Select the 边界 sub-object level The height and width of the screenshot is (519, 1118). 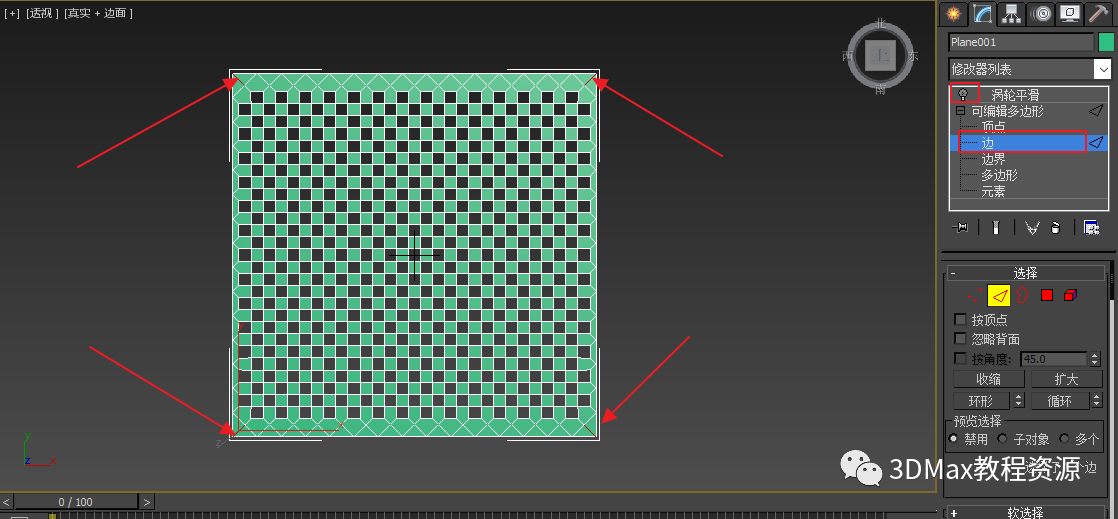tap(993, 160)
